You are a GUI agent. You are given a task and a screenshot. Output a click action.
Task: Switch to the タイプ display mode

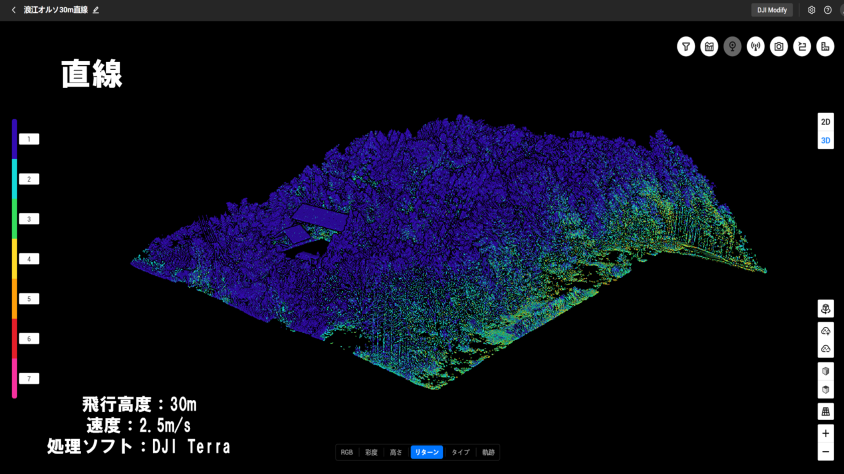pyautogui.click(x=460, y=453)
